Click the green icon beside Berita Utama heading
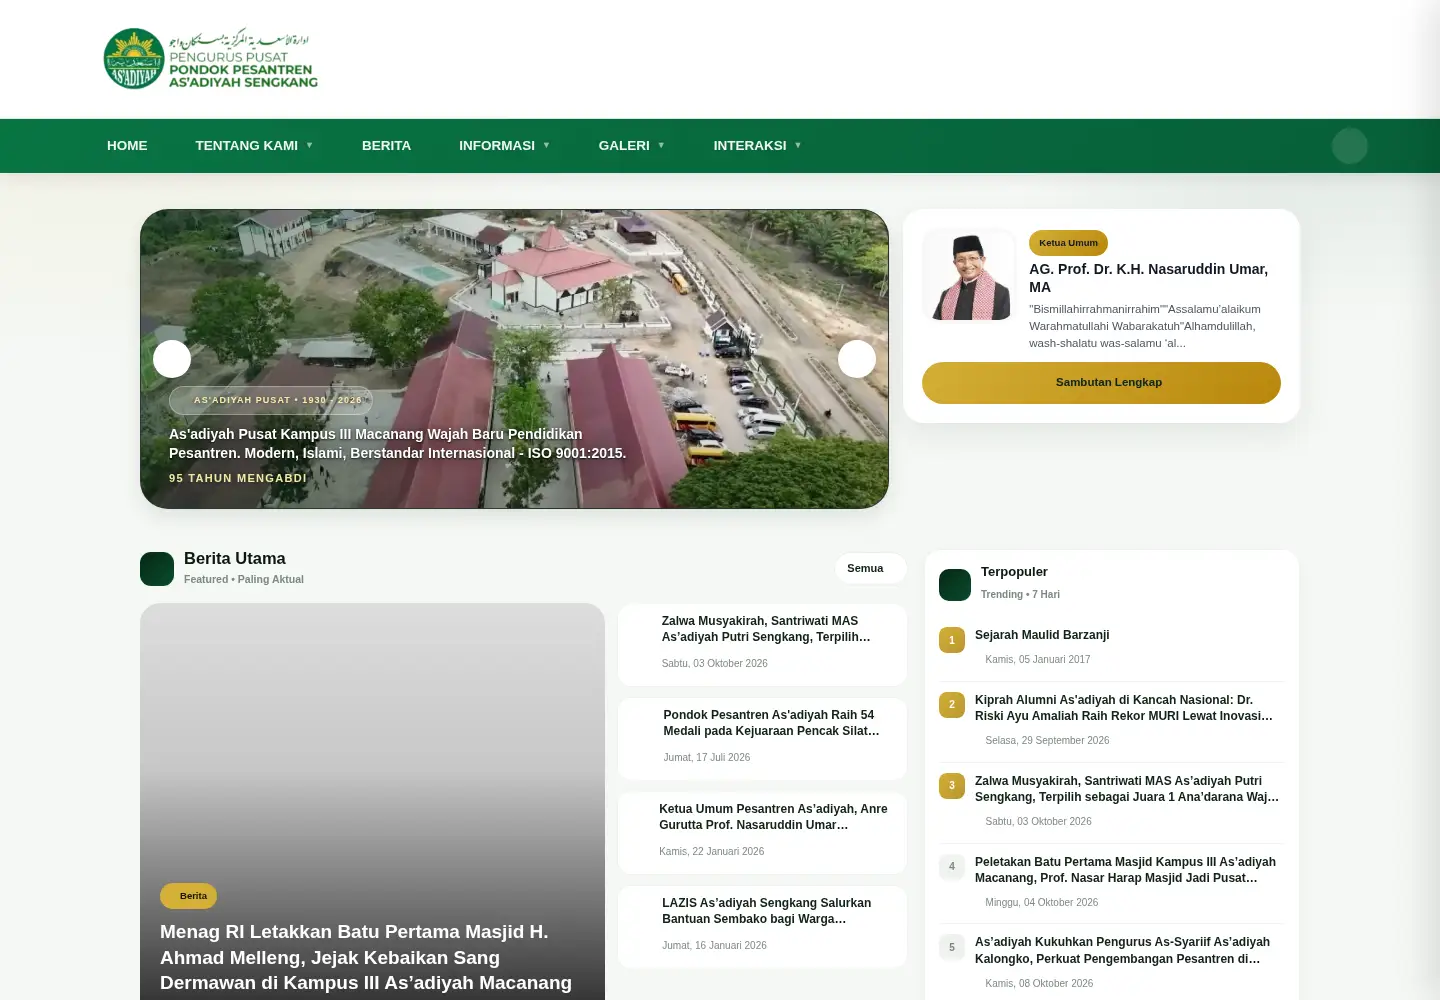The width and height of the screenshot is (1440, 1000). [157, 569]
